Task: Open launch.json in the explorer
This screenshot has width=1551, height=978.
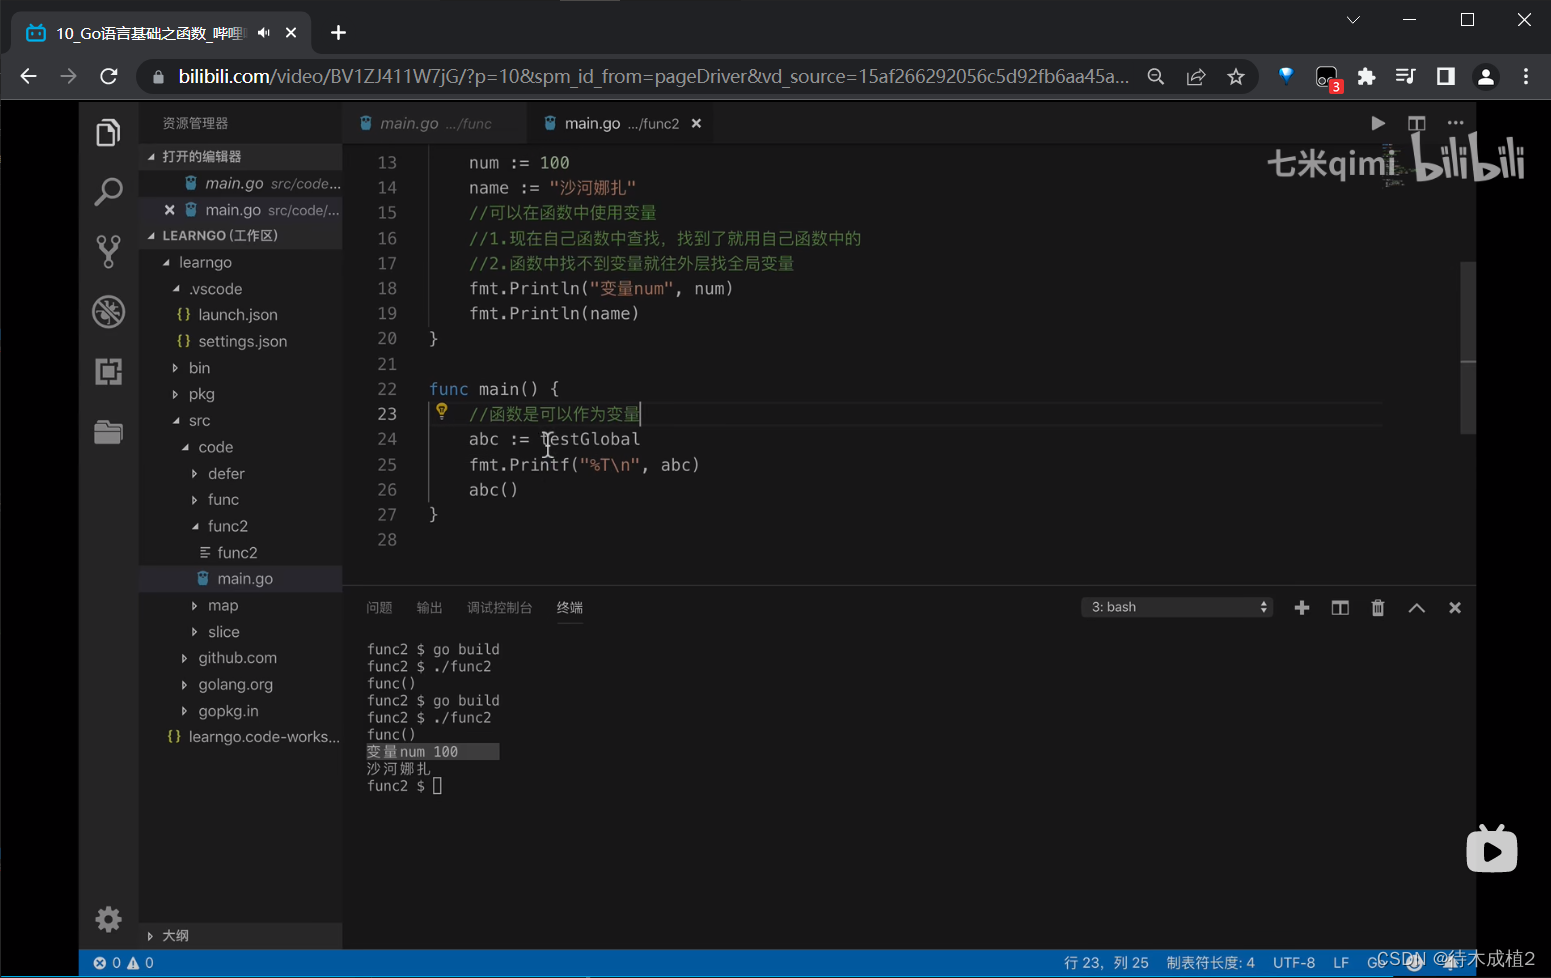Action: [x=240, y=315]
